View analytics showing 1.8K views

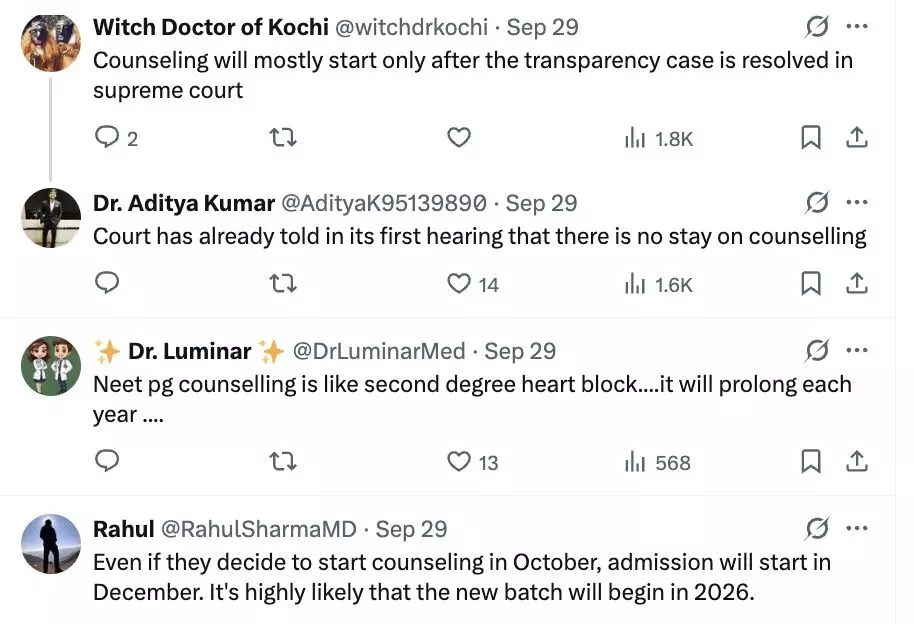coord(658,139)
